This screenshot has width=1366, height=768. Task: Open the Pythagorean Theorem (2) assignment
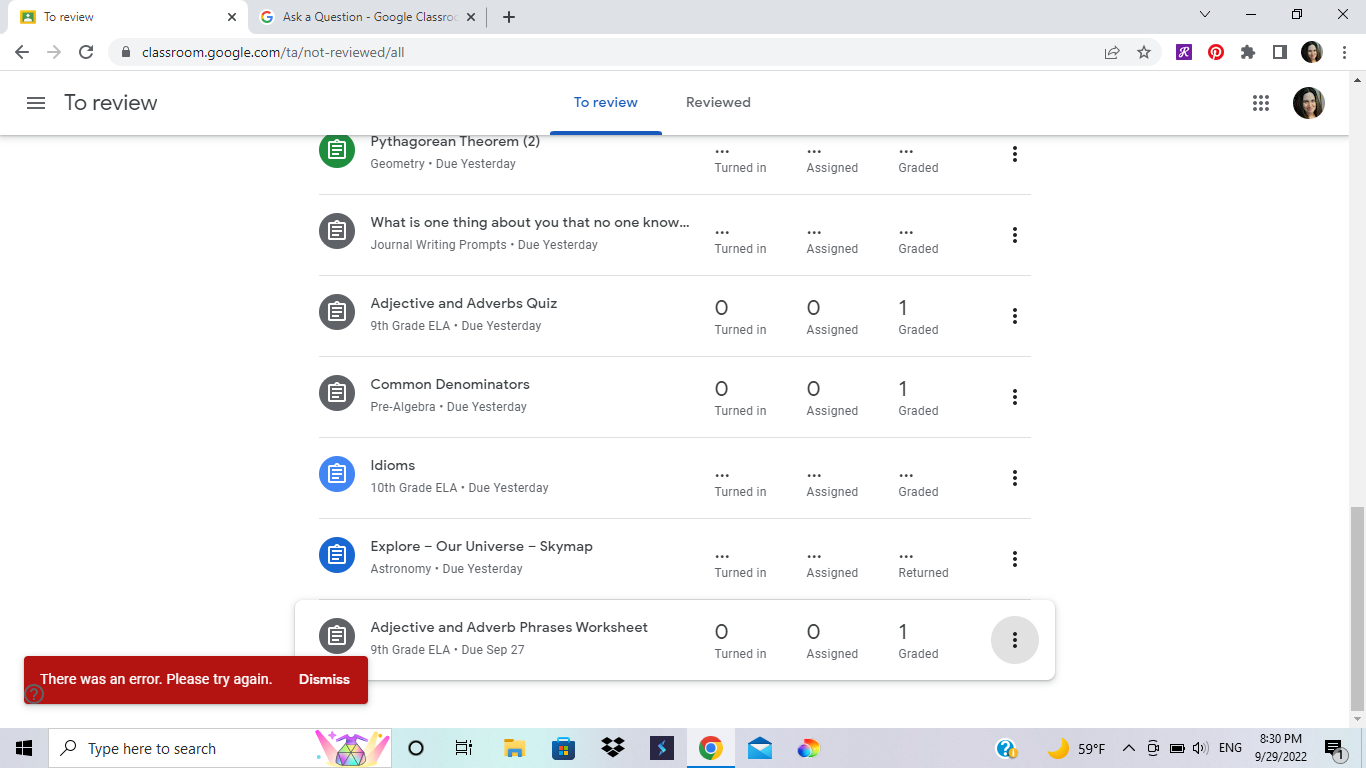tap(455, 142)
